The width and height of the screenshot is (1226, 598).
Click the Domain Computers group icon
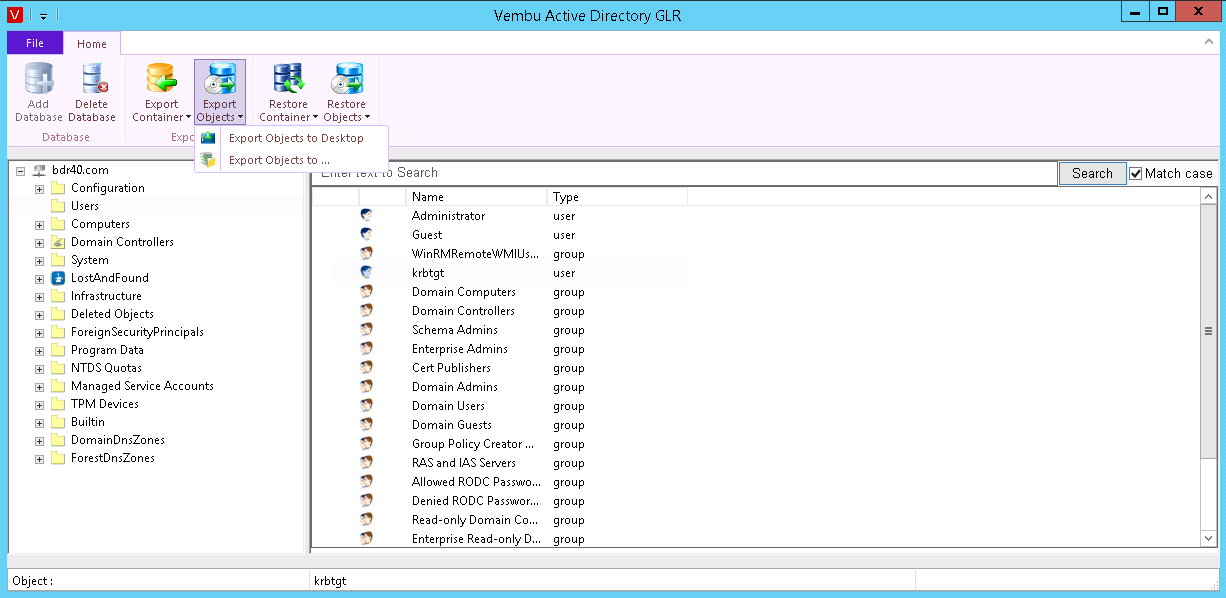coord(367,292)
